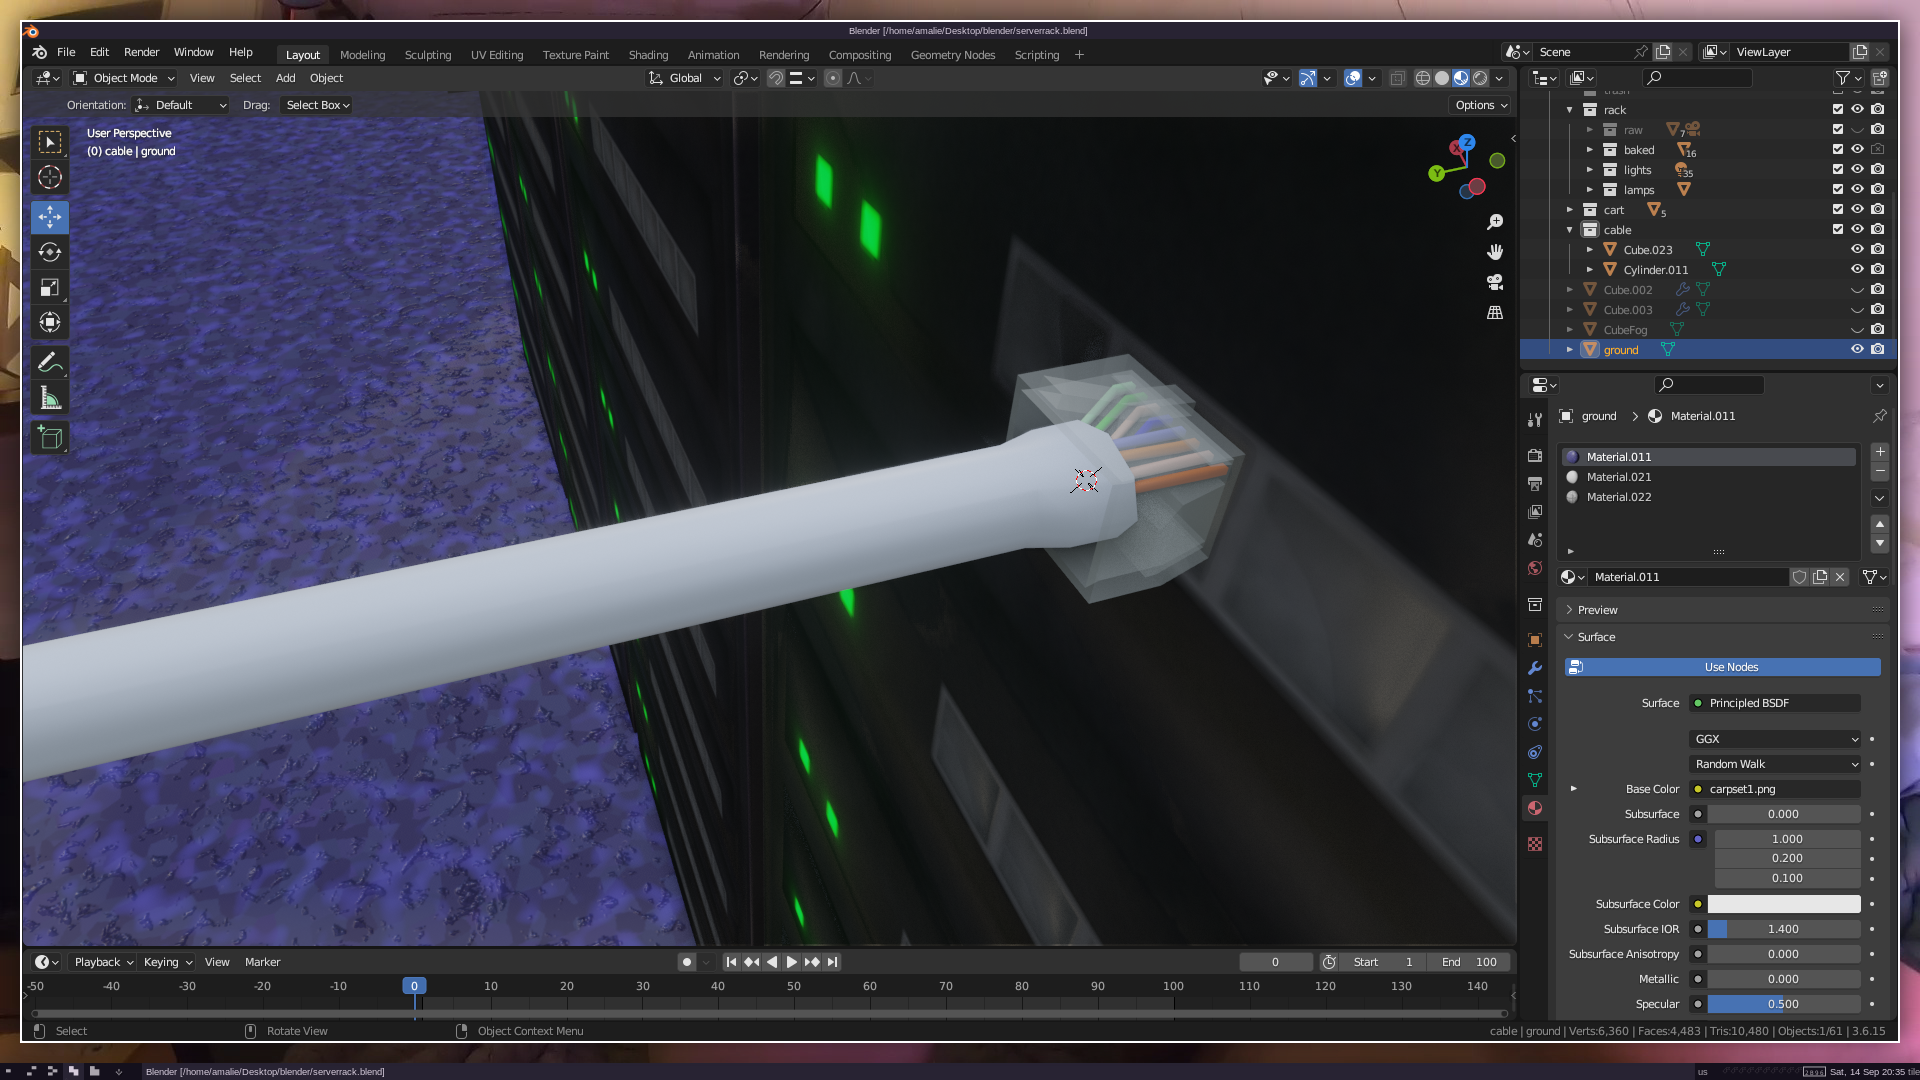The image size is (1920, 1080).
Task: Select the Measure tool
Action: coord(50,399)
